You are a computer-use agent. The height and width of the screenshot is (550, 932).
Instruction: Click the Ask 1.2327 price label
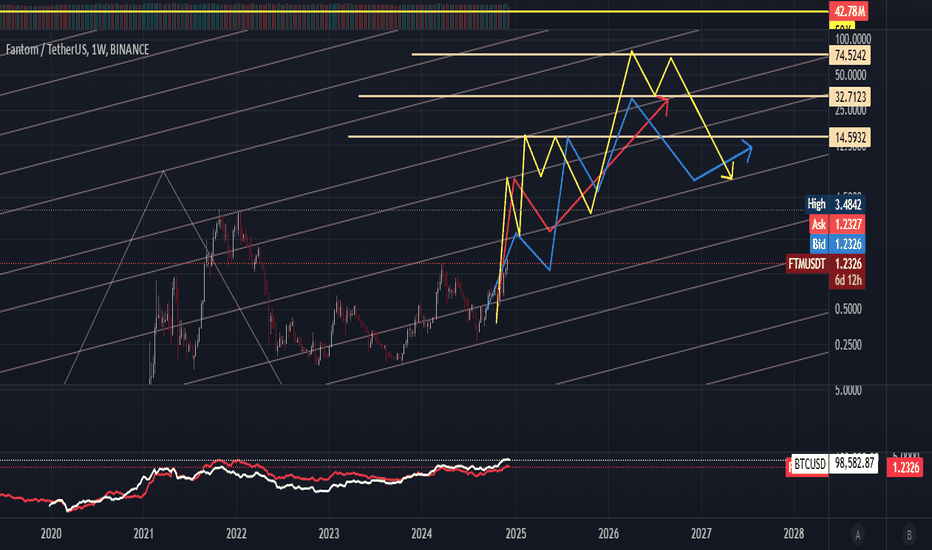(837, 224)
